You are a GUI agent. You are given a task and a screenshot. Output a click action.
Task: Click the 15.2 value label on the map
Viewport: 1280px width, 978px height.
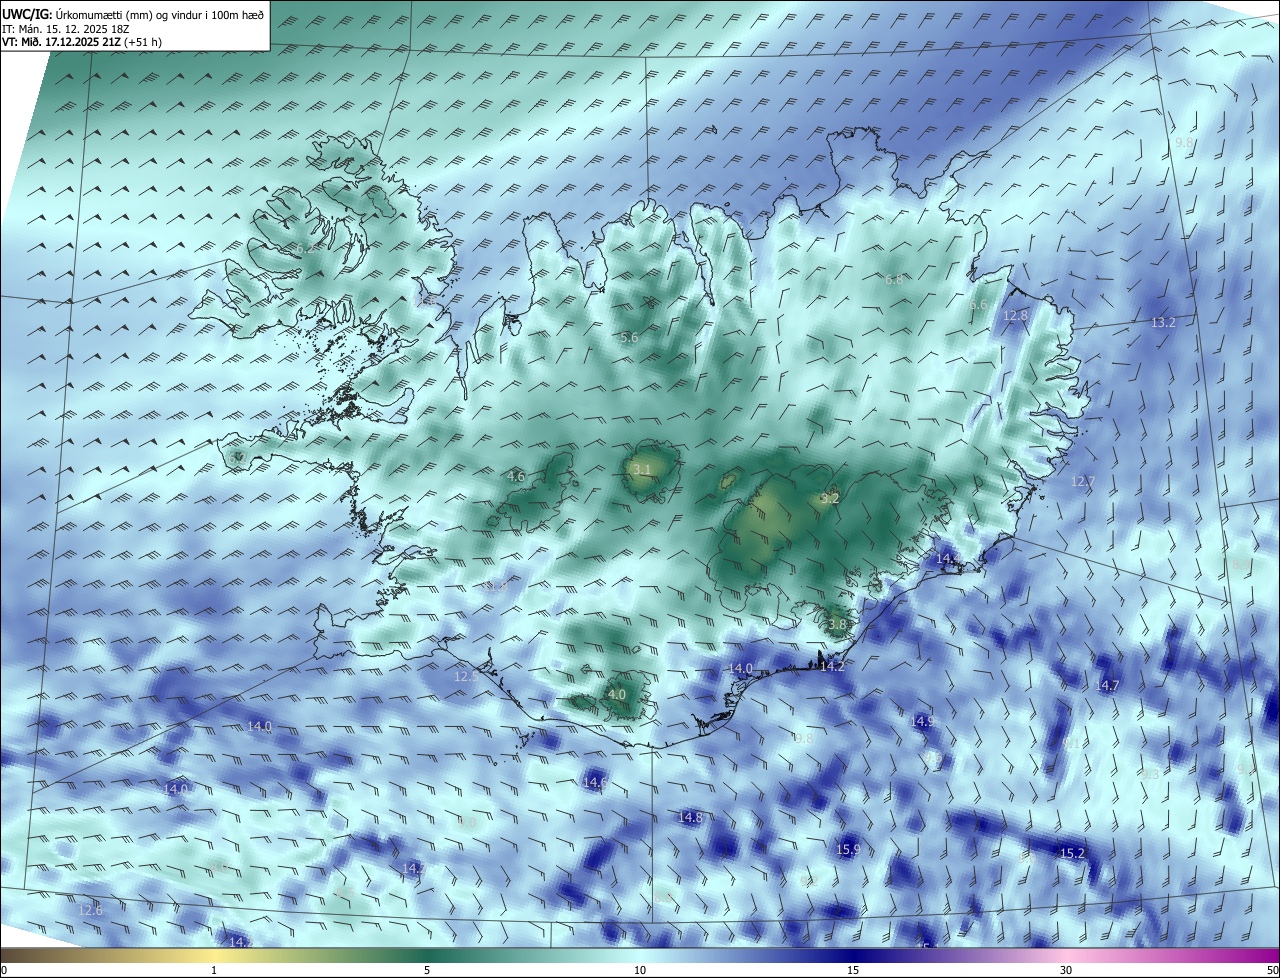(1072, 853)
